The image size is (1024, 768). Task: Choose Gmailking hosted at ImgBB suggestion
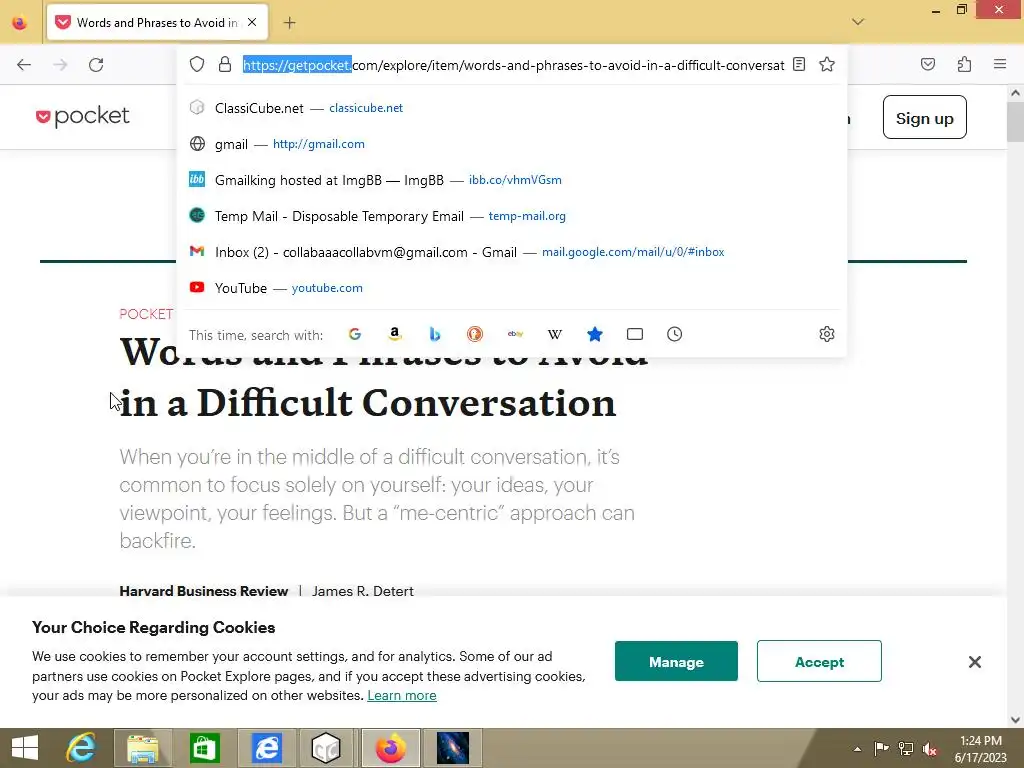[x=512, y=180]
